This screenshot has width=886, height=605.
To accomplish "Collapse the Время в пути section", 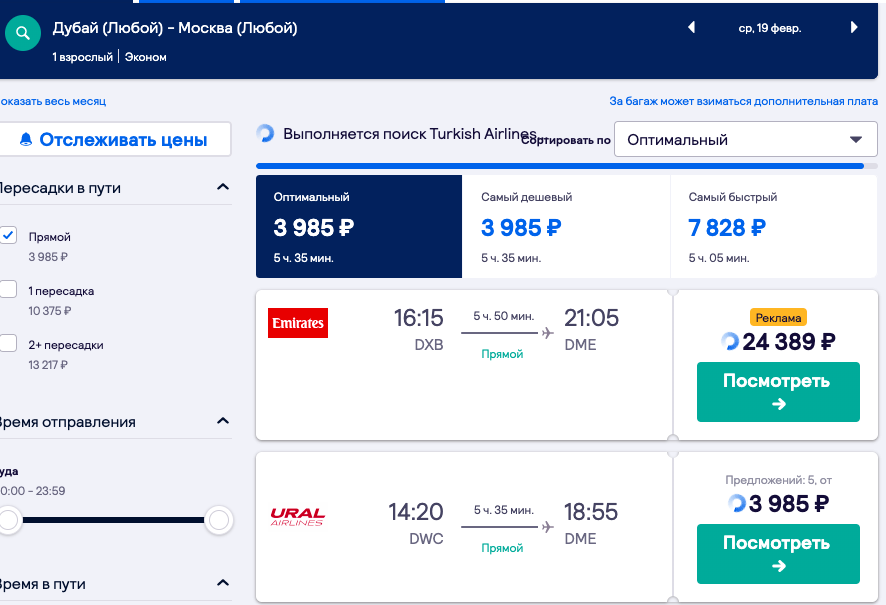I will tap(223, 583).
